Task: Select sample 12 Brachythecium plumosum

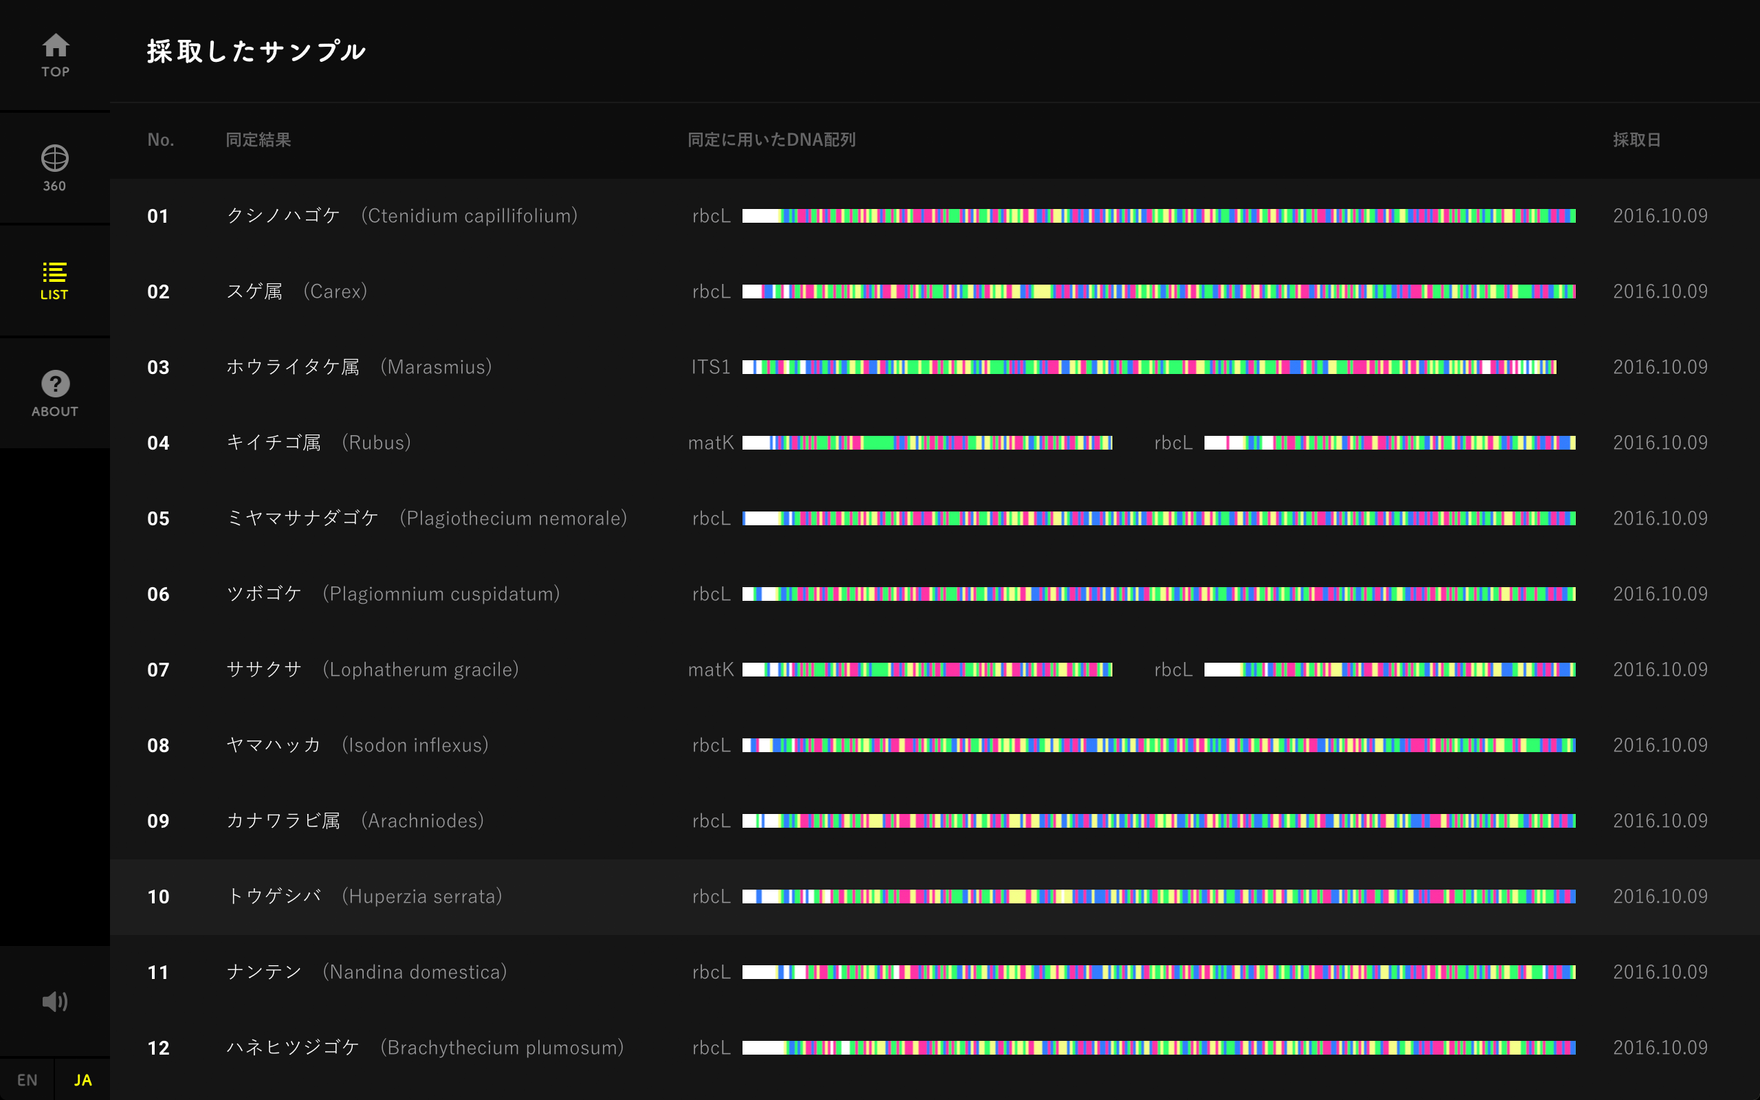Action: [424, 1048]
